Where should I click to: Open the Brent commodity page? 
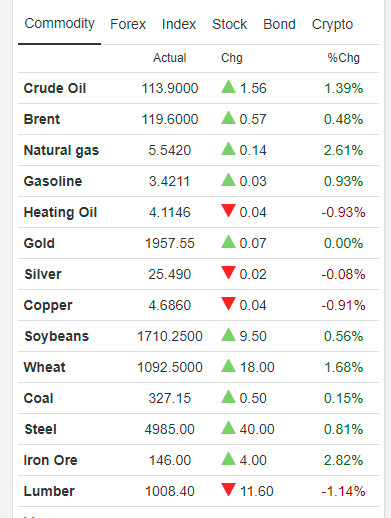[x=42, y=119]
